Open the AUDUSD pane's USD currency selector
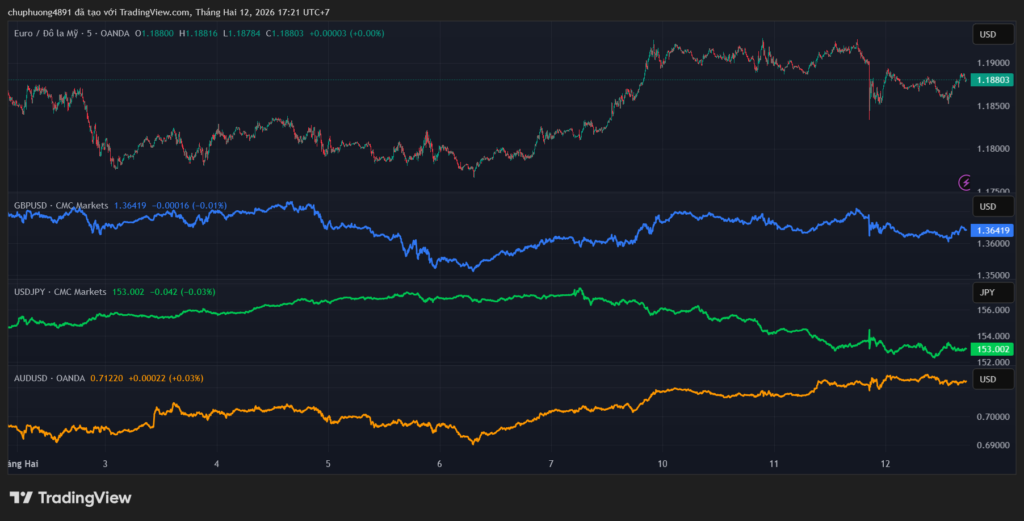This screenshot has height=521, width=1024. [987, 380]
